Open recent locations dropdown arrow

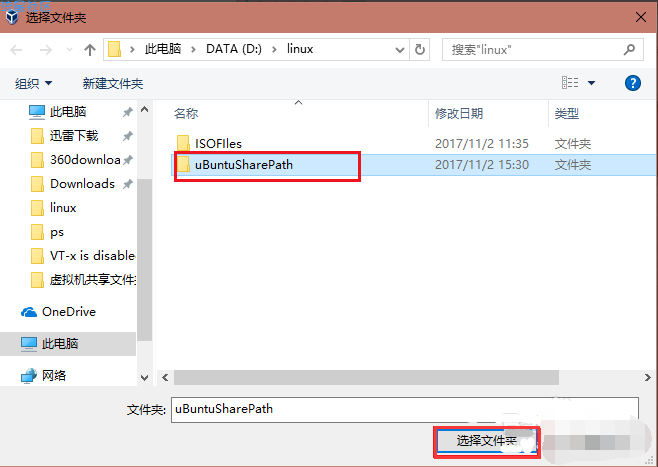[x=69, y=50]
